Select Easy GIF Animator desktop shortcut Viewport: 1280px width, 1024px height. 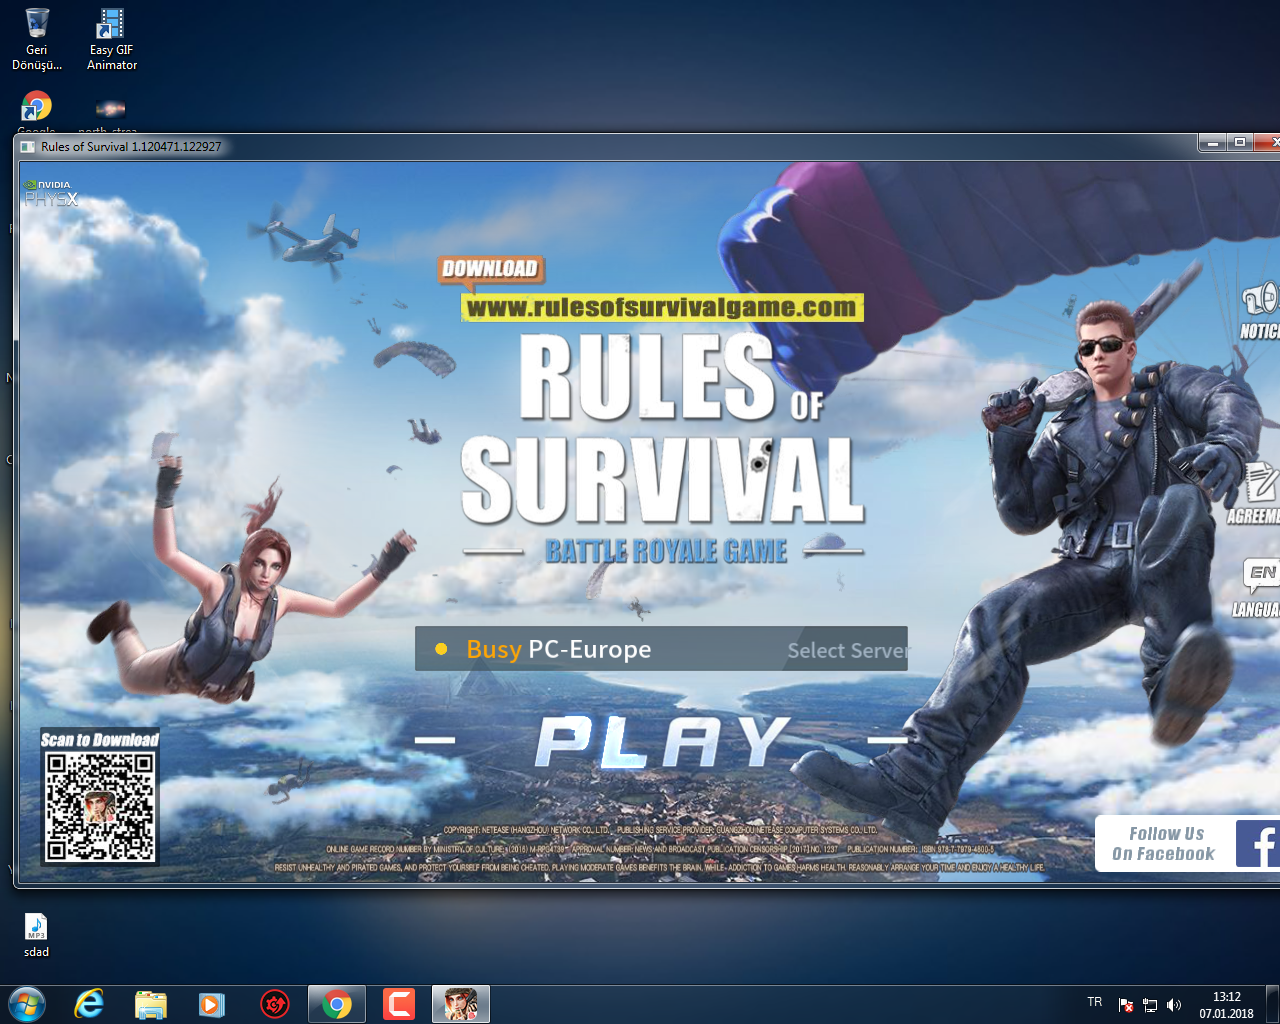pos(111,39)
